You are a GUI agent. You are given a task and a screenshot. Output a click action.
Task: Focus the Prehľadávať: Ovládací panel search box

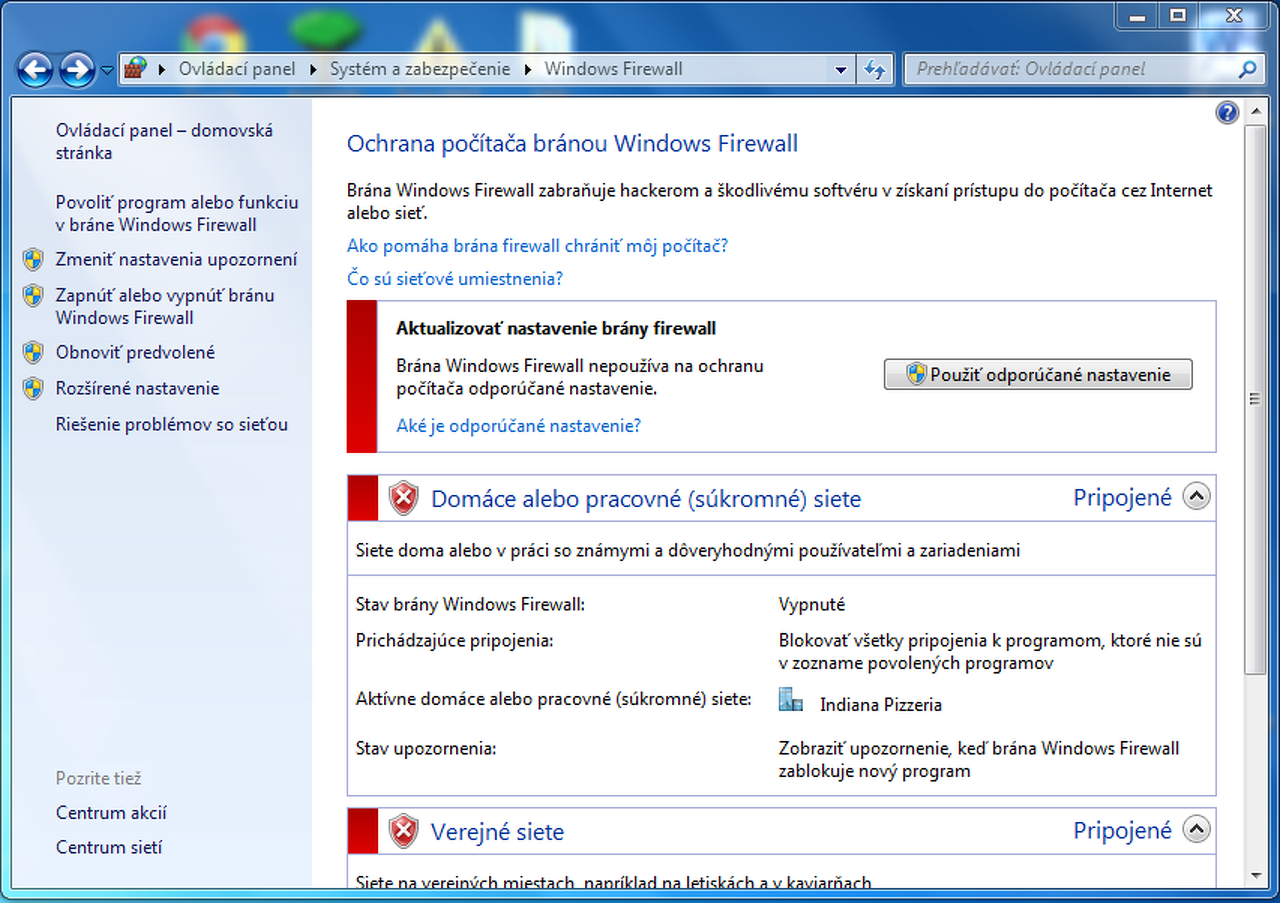click(1070, 69)
